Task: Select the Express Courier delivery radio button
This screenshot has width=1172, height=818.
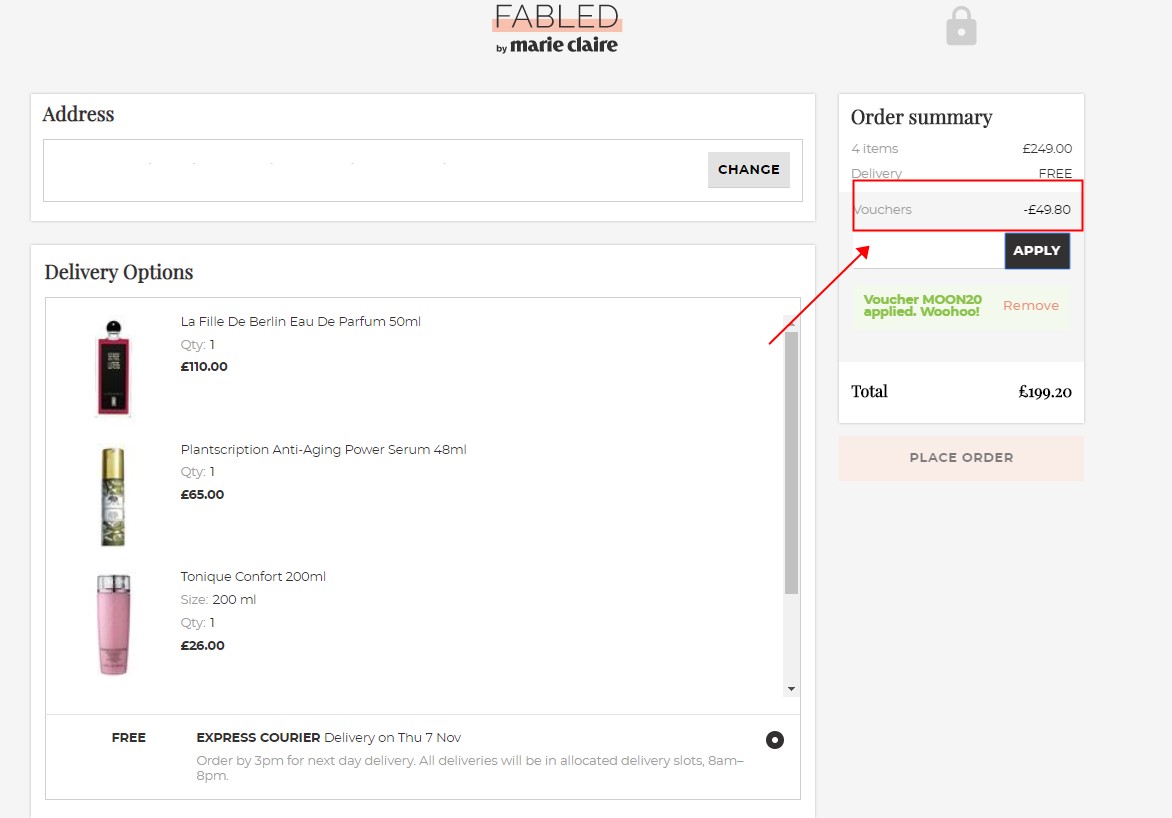Action: [774, 739]
